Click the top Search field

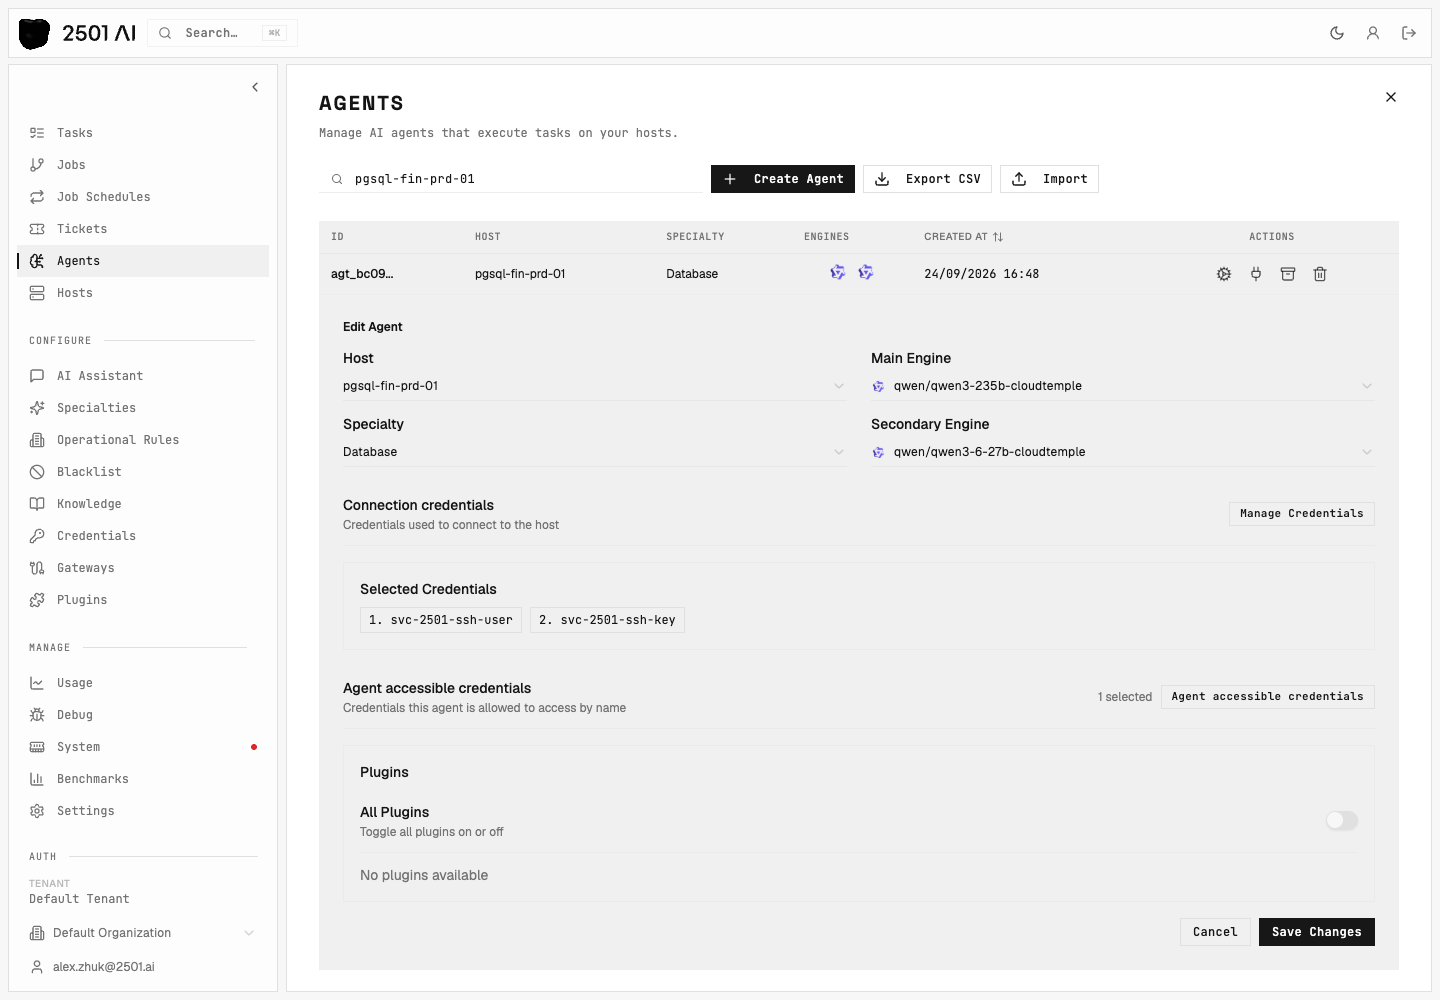click(x=222, y=33)
